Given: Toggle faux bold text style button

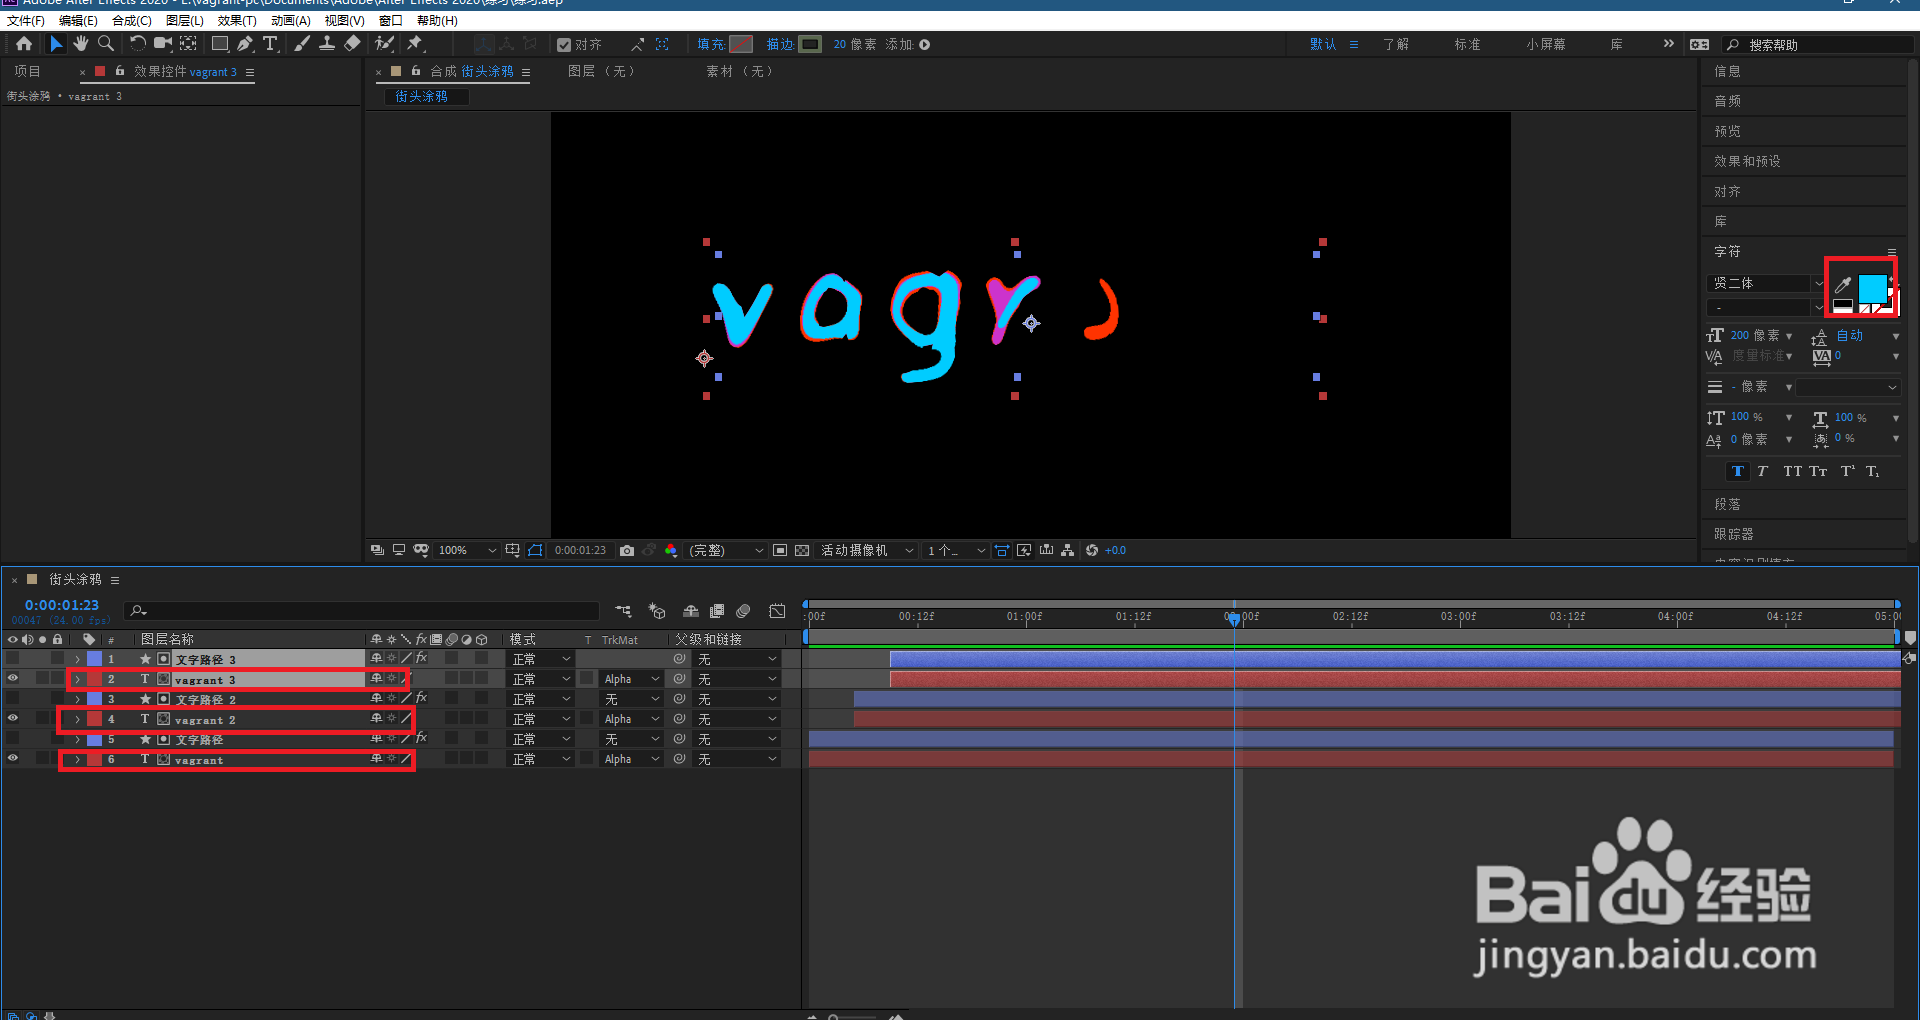Looking at the screenshot, I should point(1737,471).
